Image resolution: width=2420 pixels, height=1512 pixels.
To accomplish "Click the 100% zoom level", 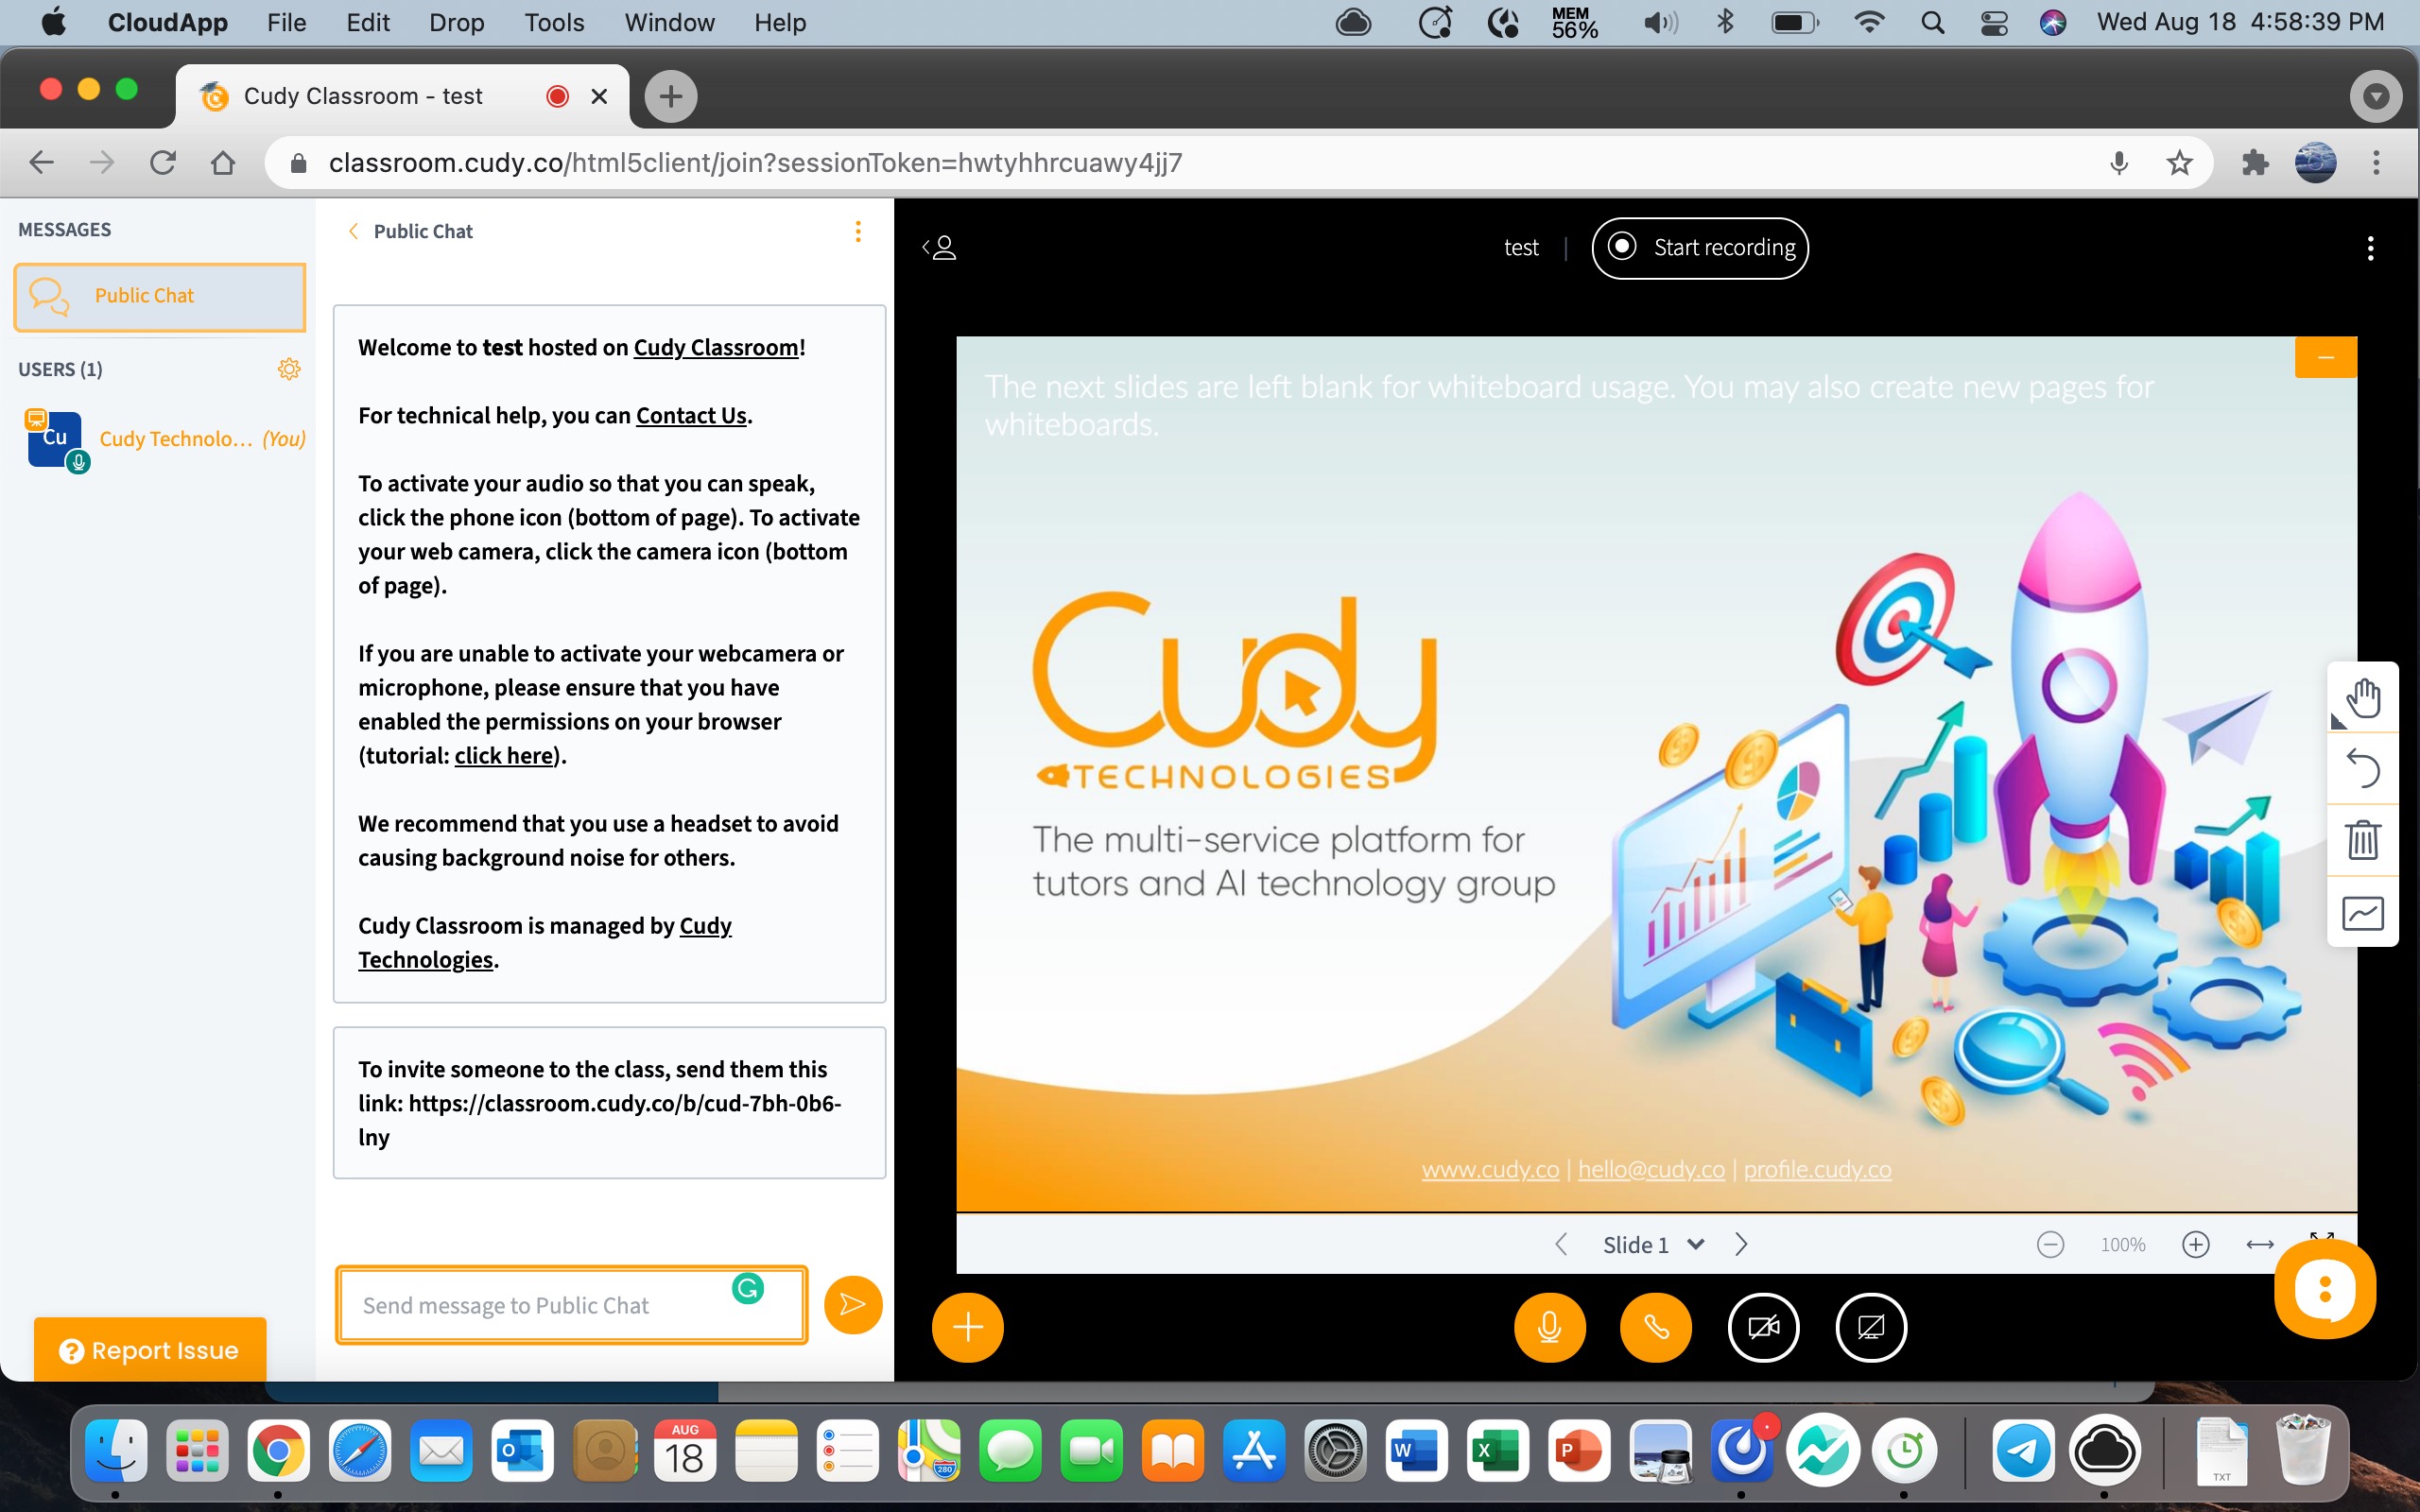I will (2122, 1244).
